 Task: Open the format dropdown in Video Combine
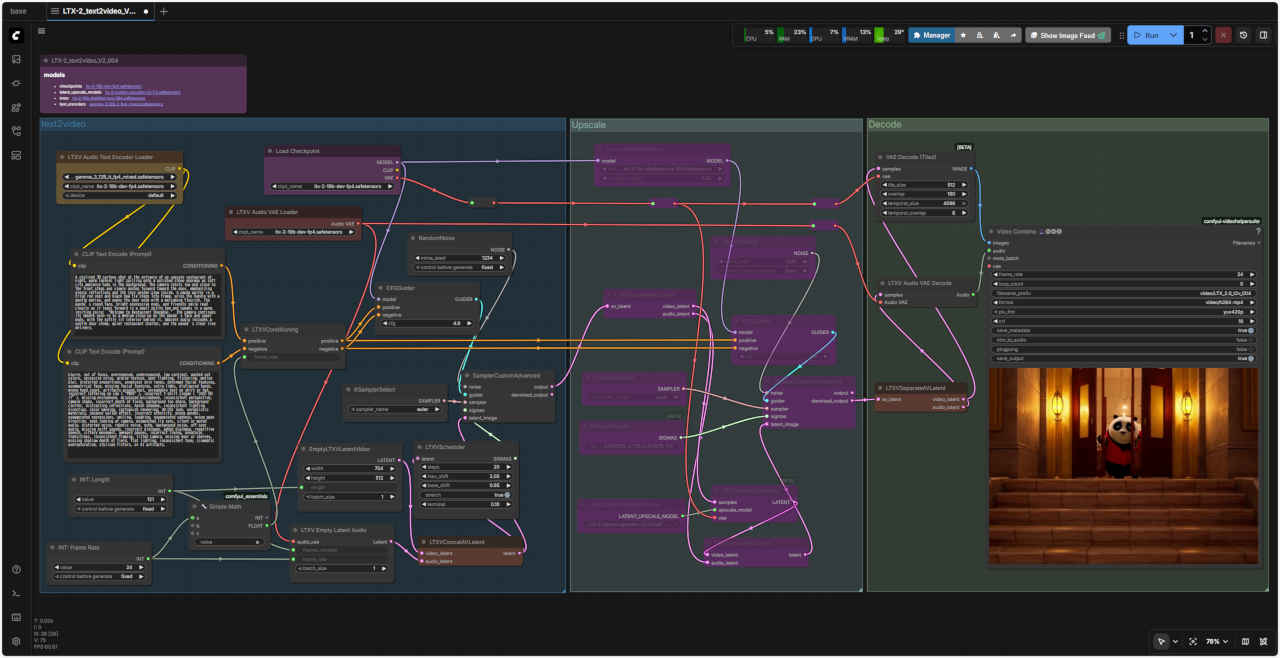point(1122,302)
